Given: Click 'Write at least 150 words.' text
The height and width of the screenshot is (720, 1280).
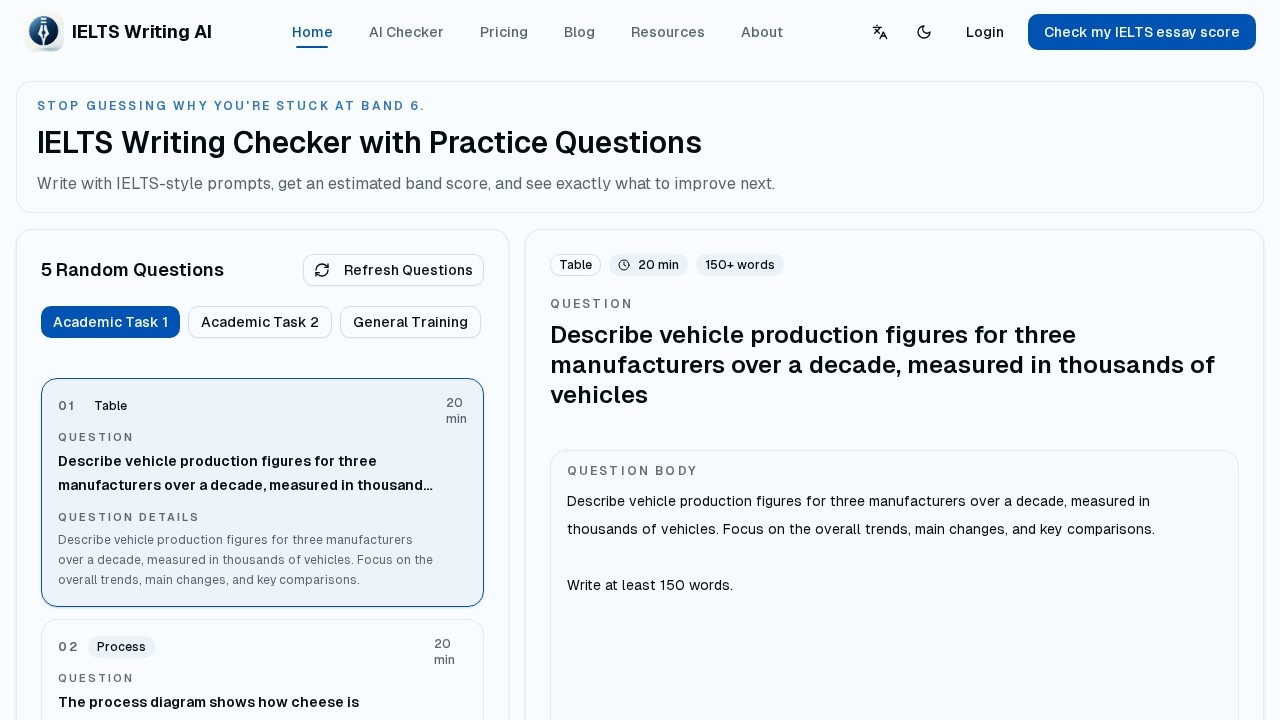Looking at the screenshot, I should coord(650,585).
